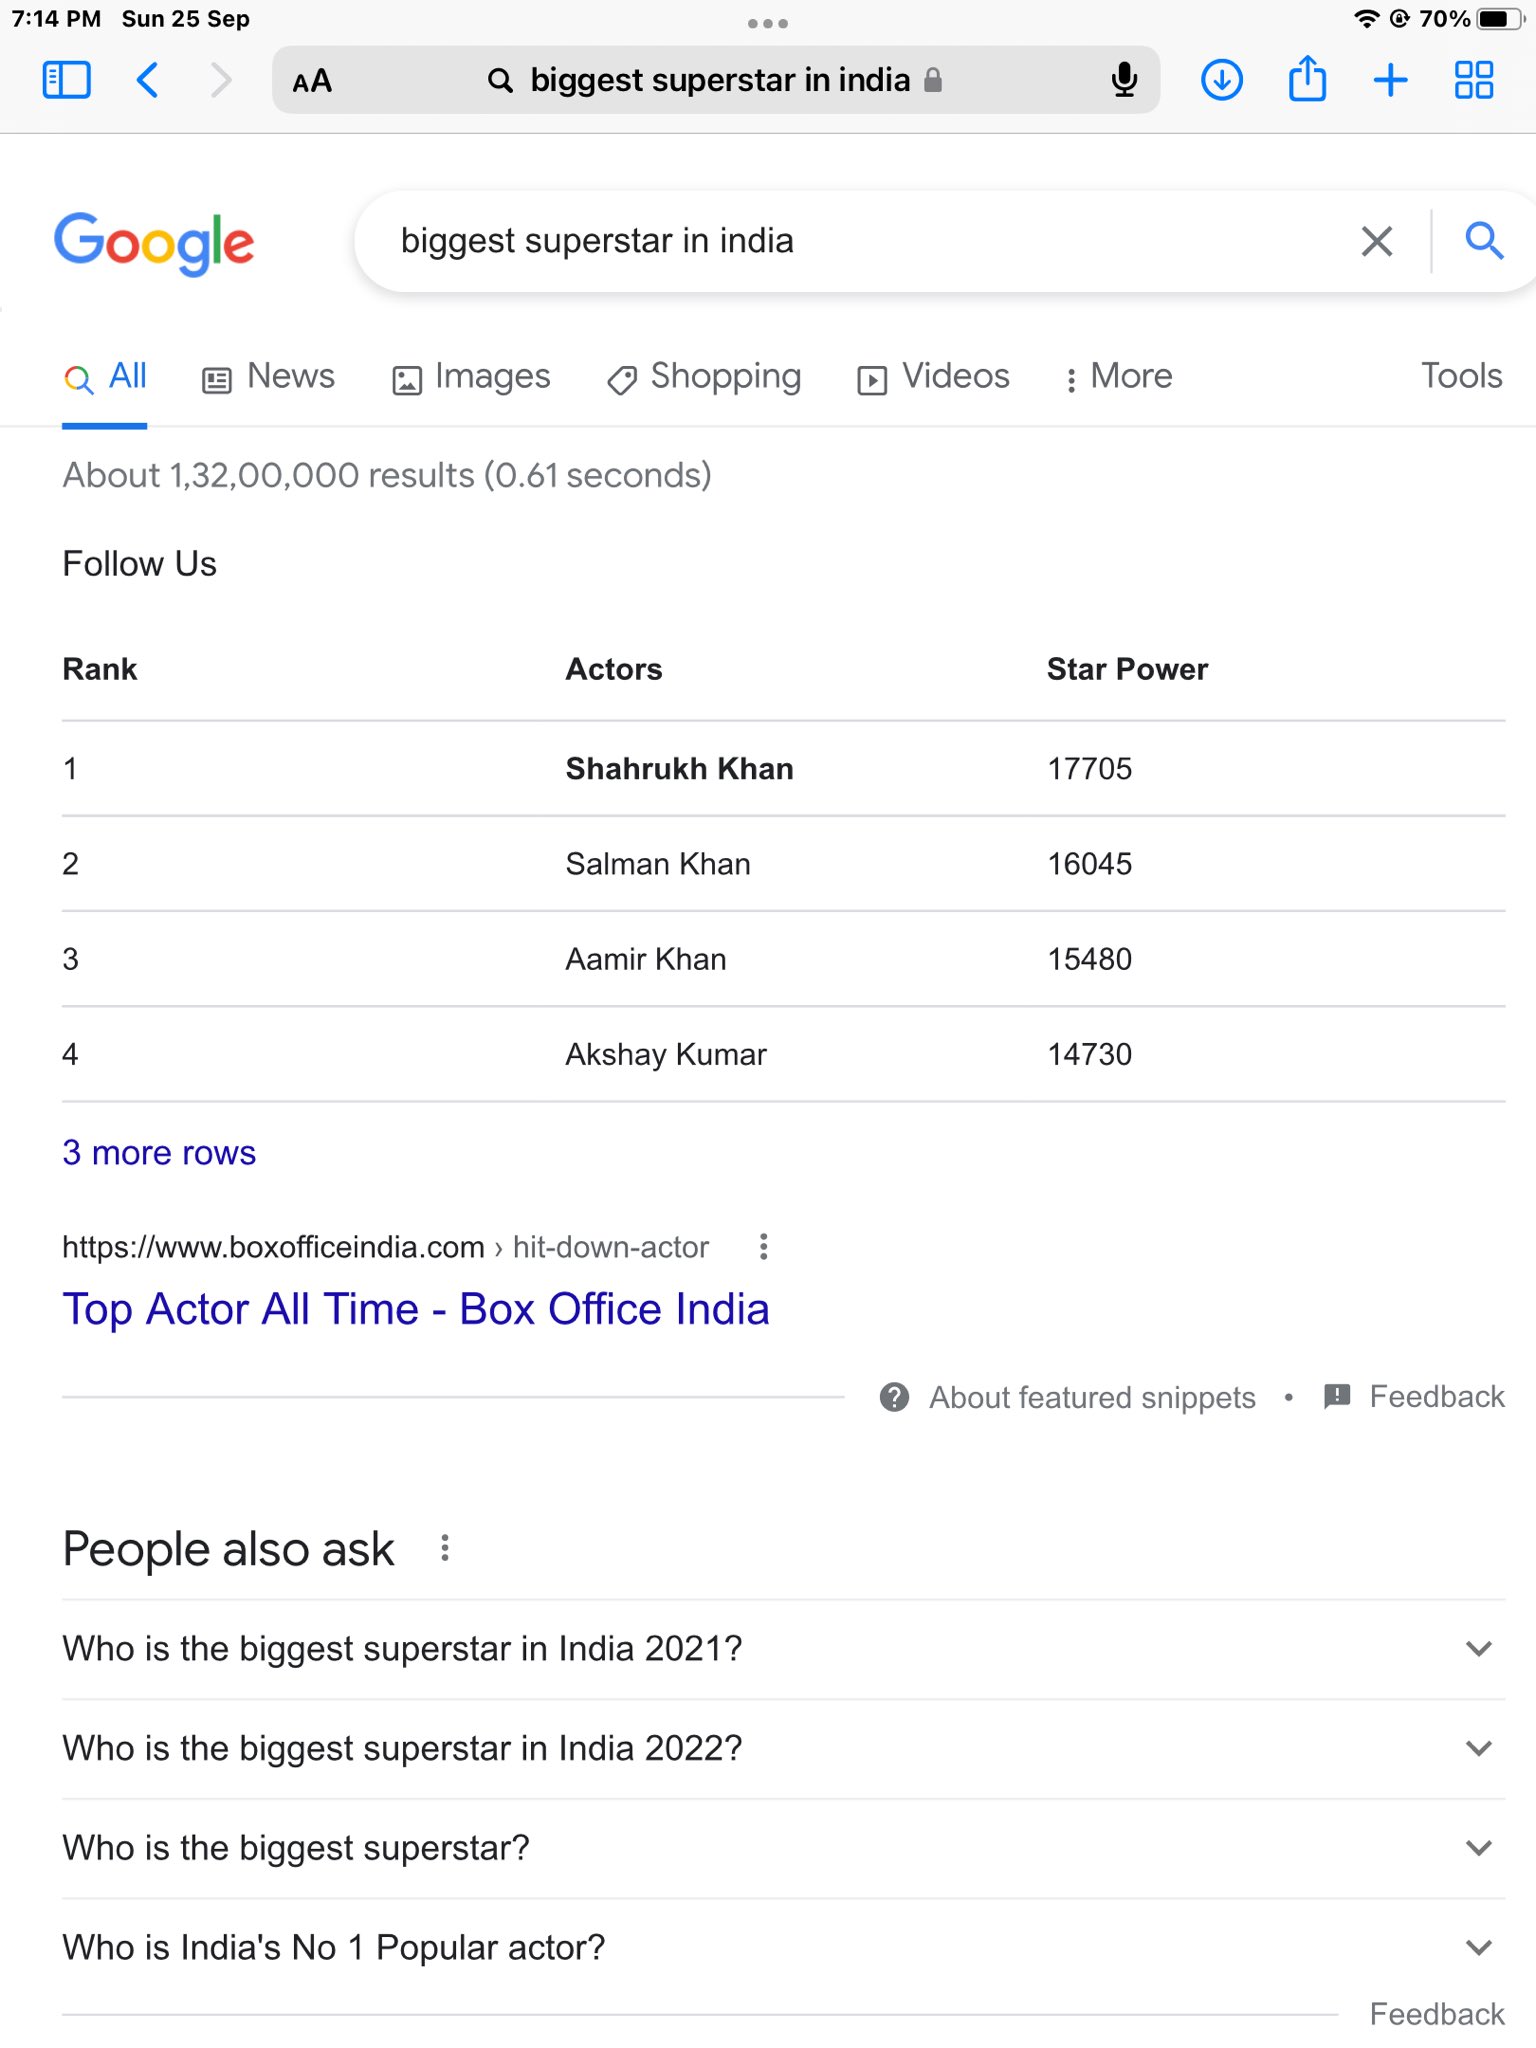
Task: Check the battery indicator in status bar
Action: pos(1500,19)
